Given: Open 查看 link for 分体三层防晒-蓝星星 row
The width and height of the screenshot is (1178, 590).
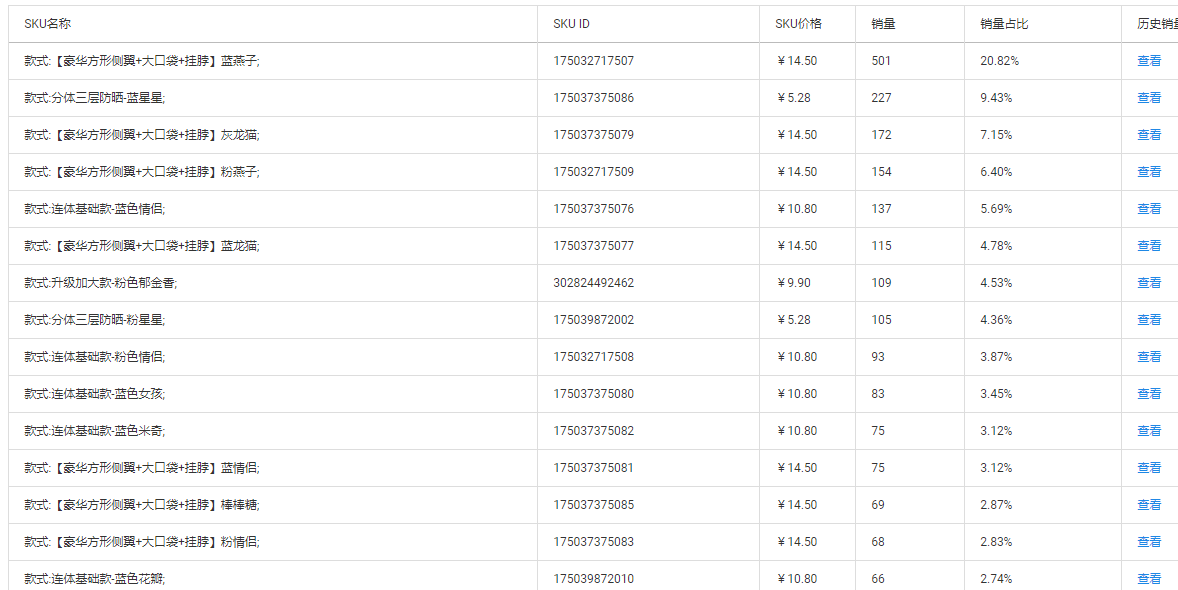Looking at the screenshot, I should [1149, 98].
